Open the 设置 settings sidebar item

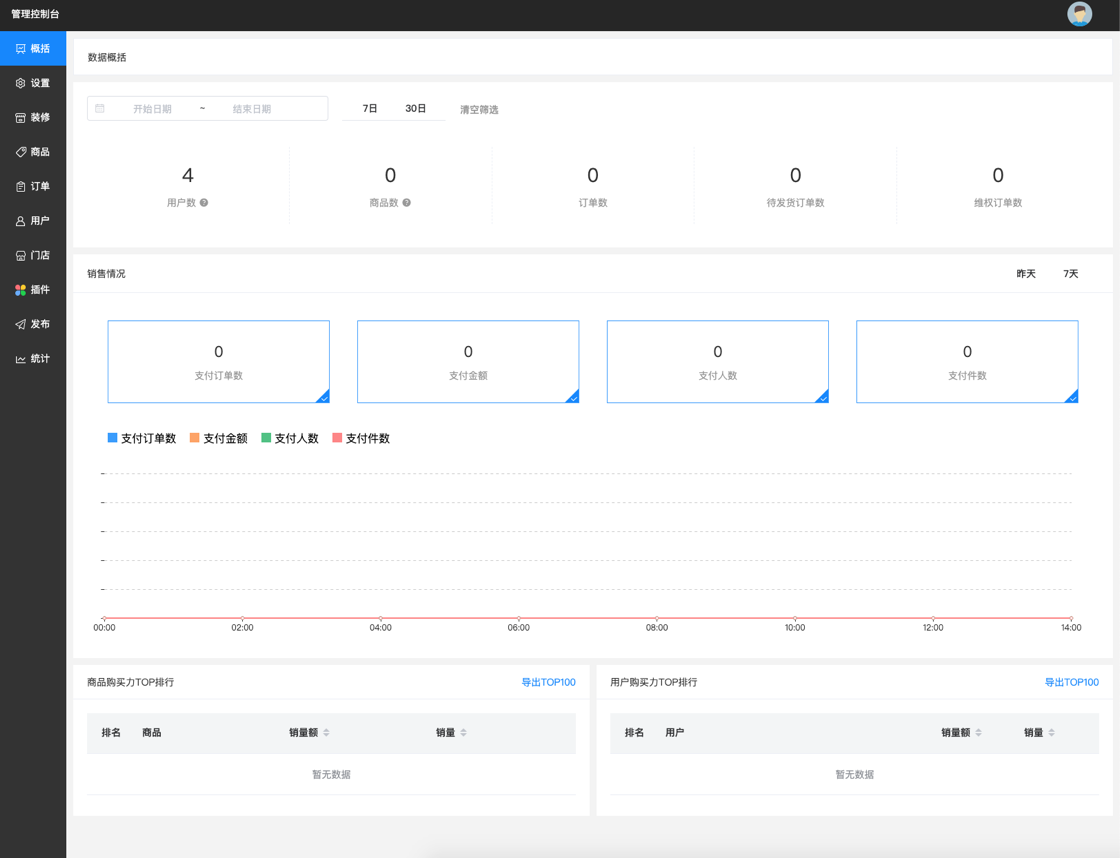coord(33,83)
